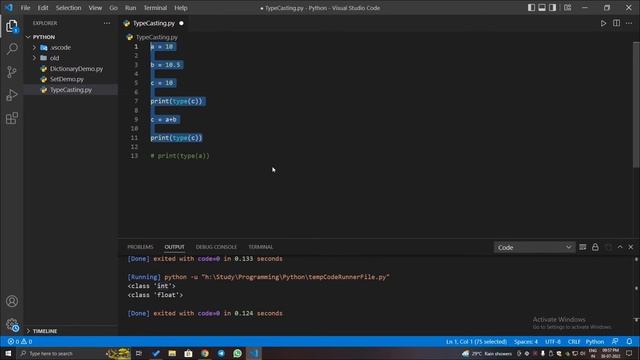Close the bottom panel
The height and width of the screenshot is (360, 640).
coord(631,247)
